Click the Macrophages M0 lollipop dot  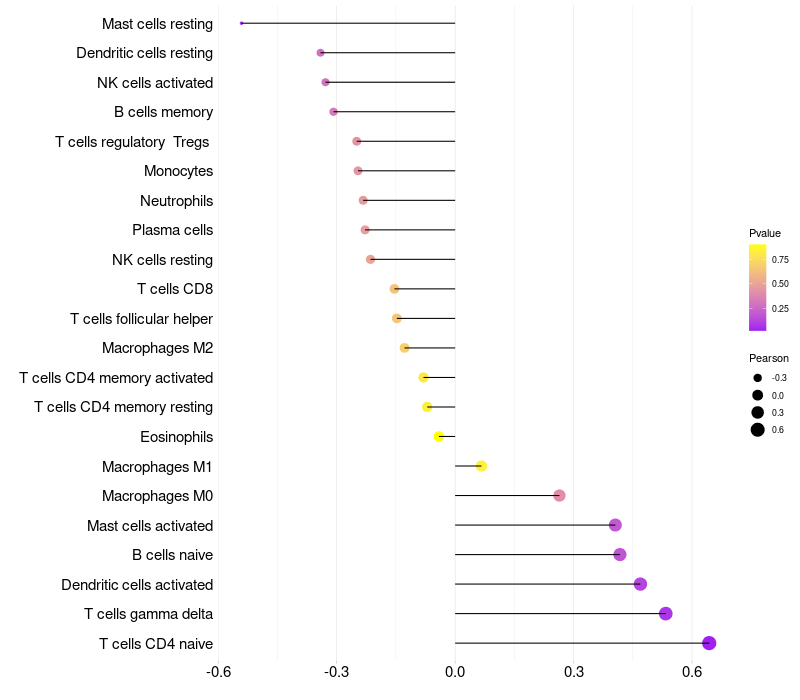point(559,495)
